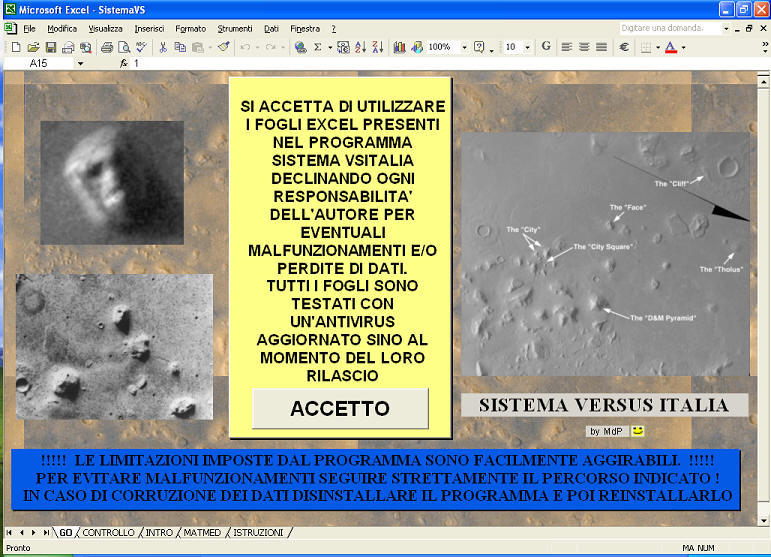Run the spelling check

coord(142,47)
